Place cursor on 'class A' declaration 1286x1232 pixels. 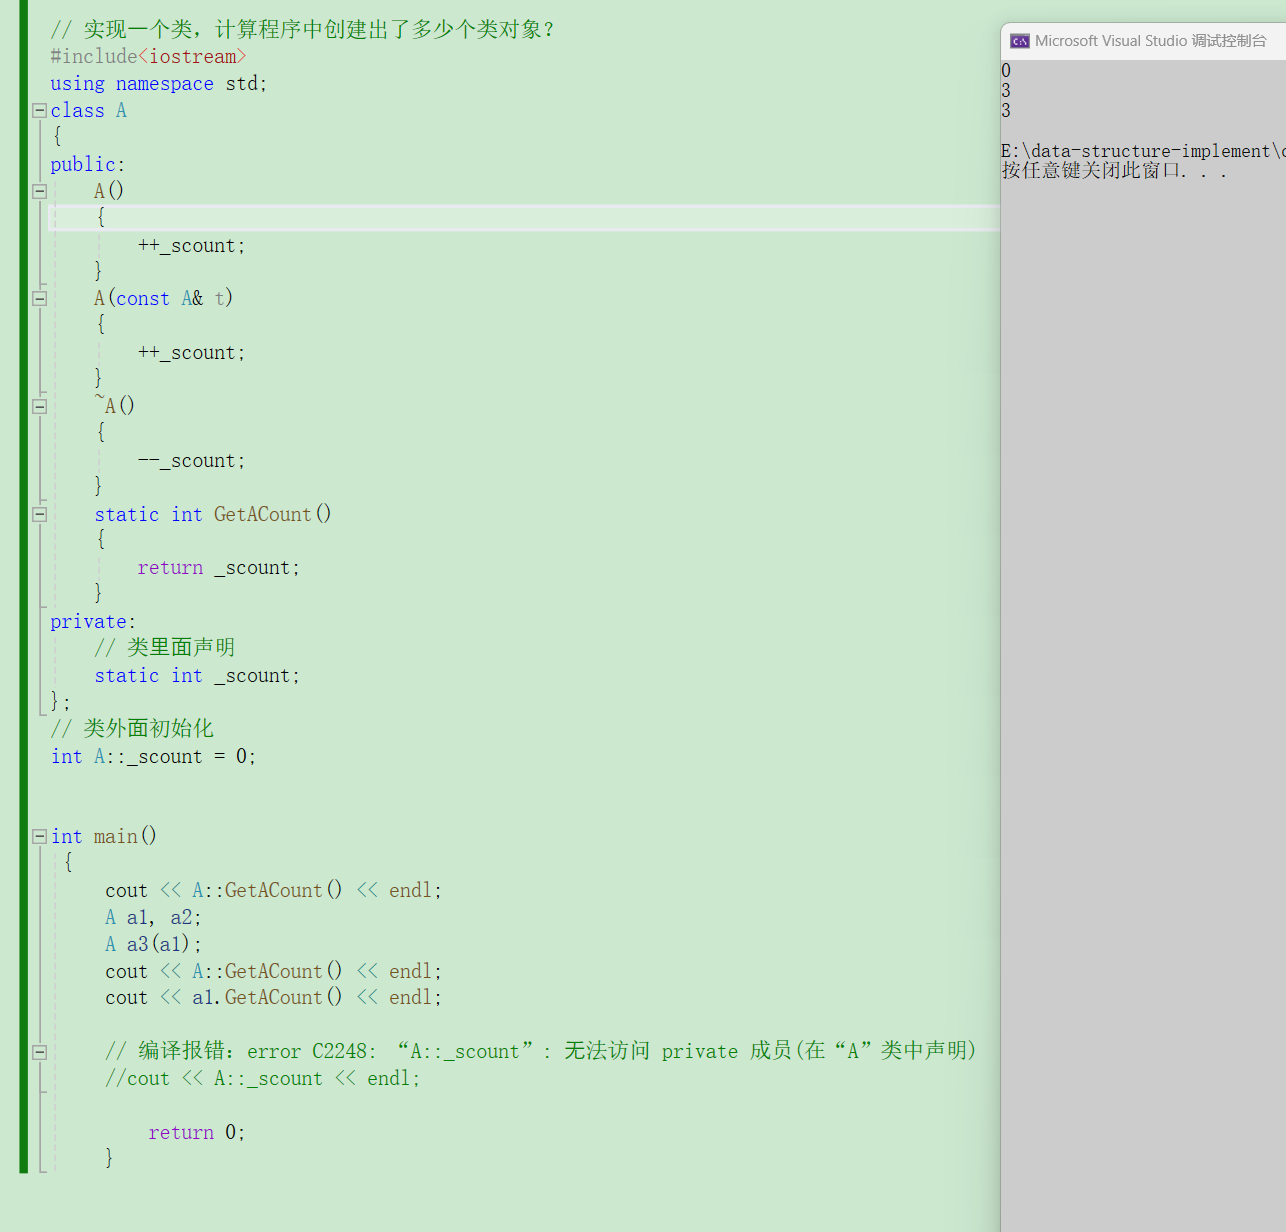[x=89, y=111]
